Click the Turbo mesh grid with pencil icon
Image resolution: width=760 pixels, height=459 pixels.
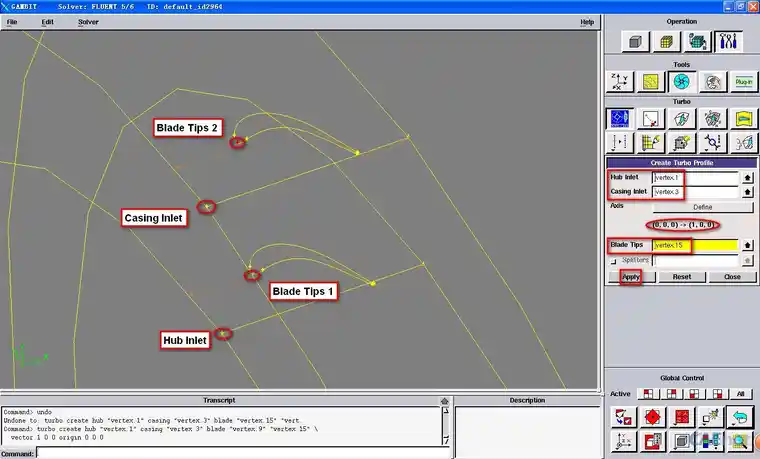tap(650, 142)
